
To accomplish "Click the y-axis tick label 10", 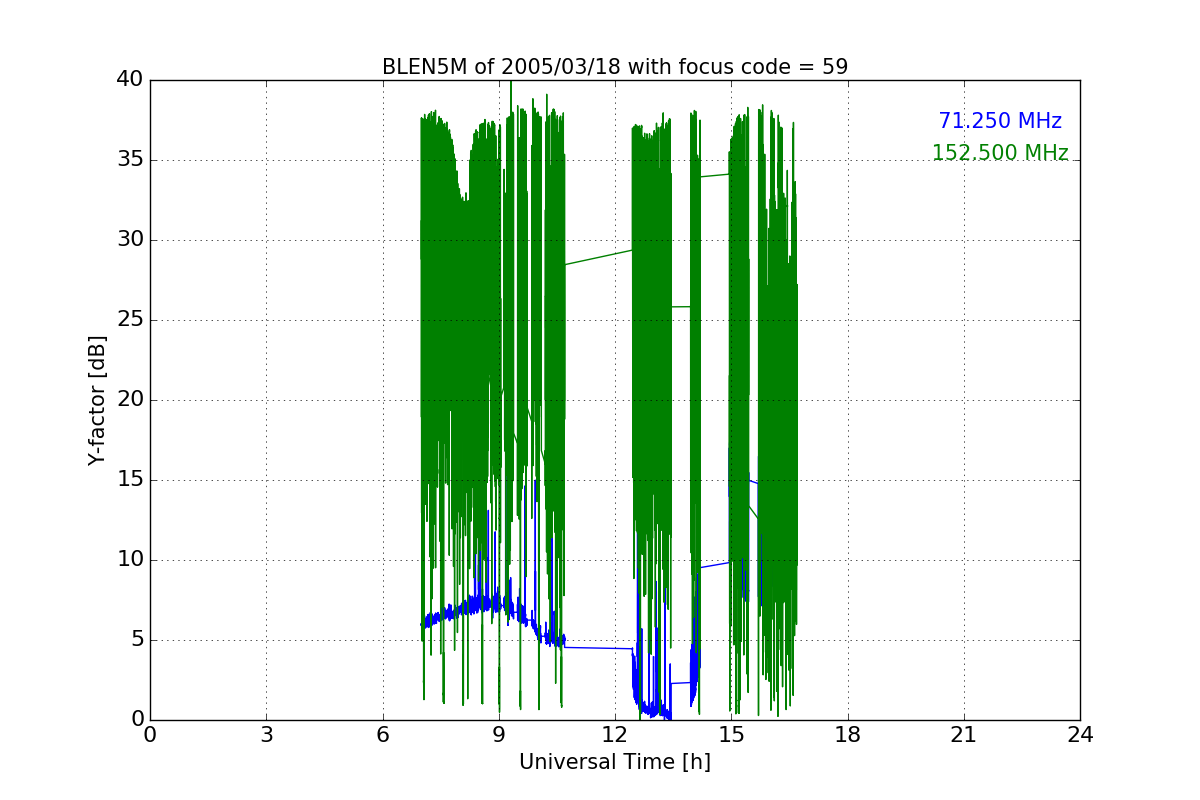I will point(129,560).
